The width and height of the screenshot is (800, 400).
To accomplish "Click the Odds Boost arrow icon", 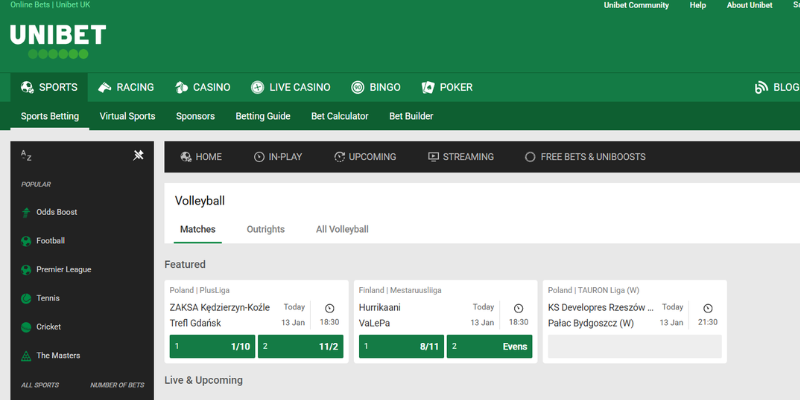I will pos(26,212).
